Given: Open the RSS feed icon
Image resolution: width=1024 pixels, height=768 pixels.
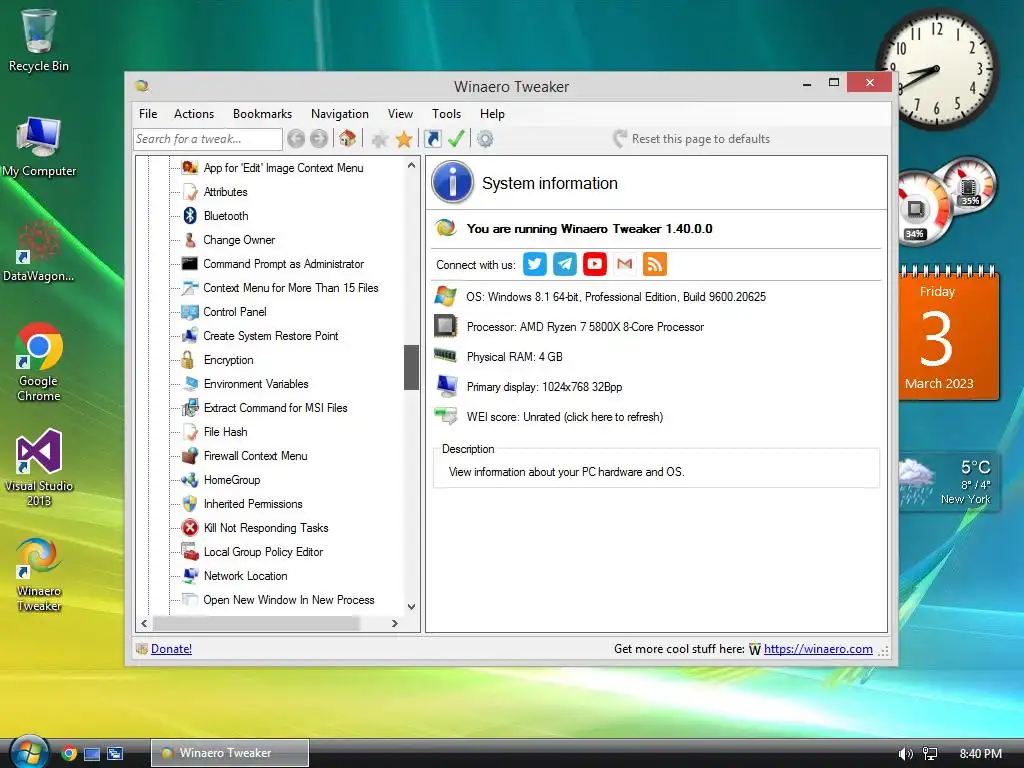Looking at the screenshot, I should [x=655, y=264].
